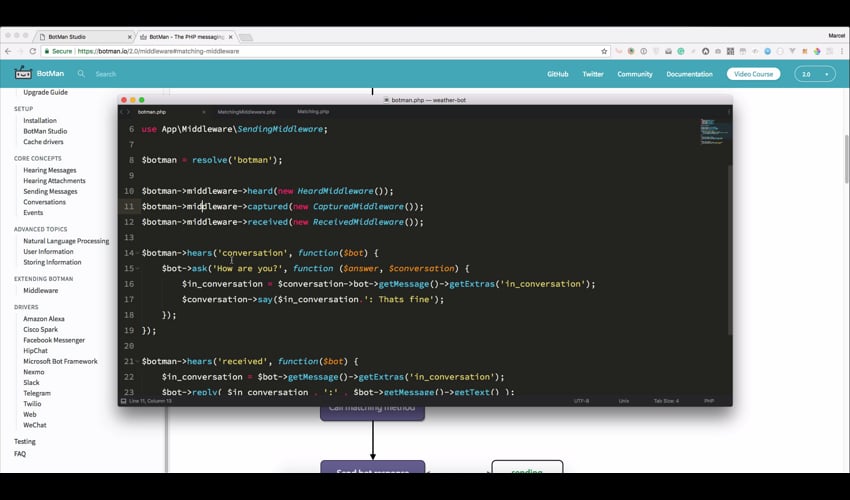Click the blue circular extension icon in Chrome toolbar
This screenshot has width=850, height=500.
click(768, 51)
